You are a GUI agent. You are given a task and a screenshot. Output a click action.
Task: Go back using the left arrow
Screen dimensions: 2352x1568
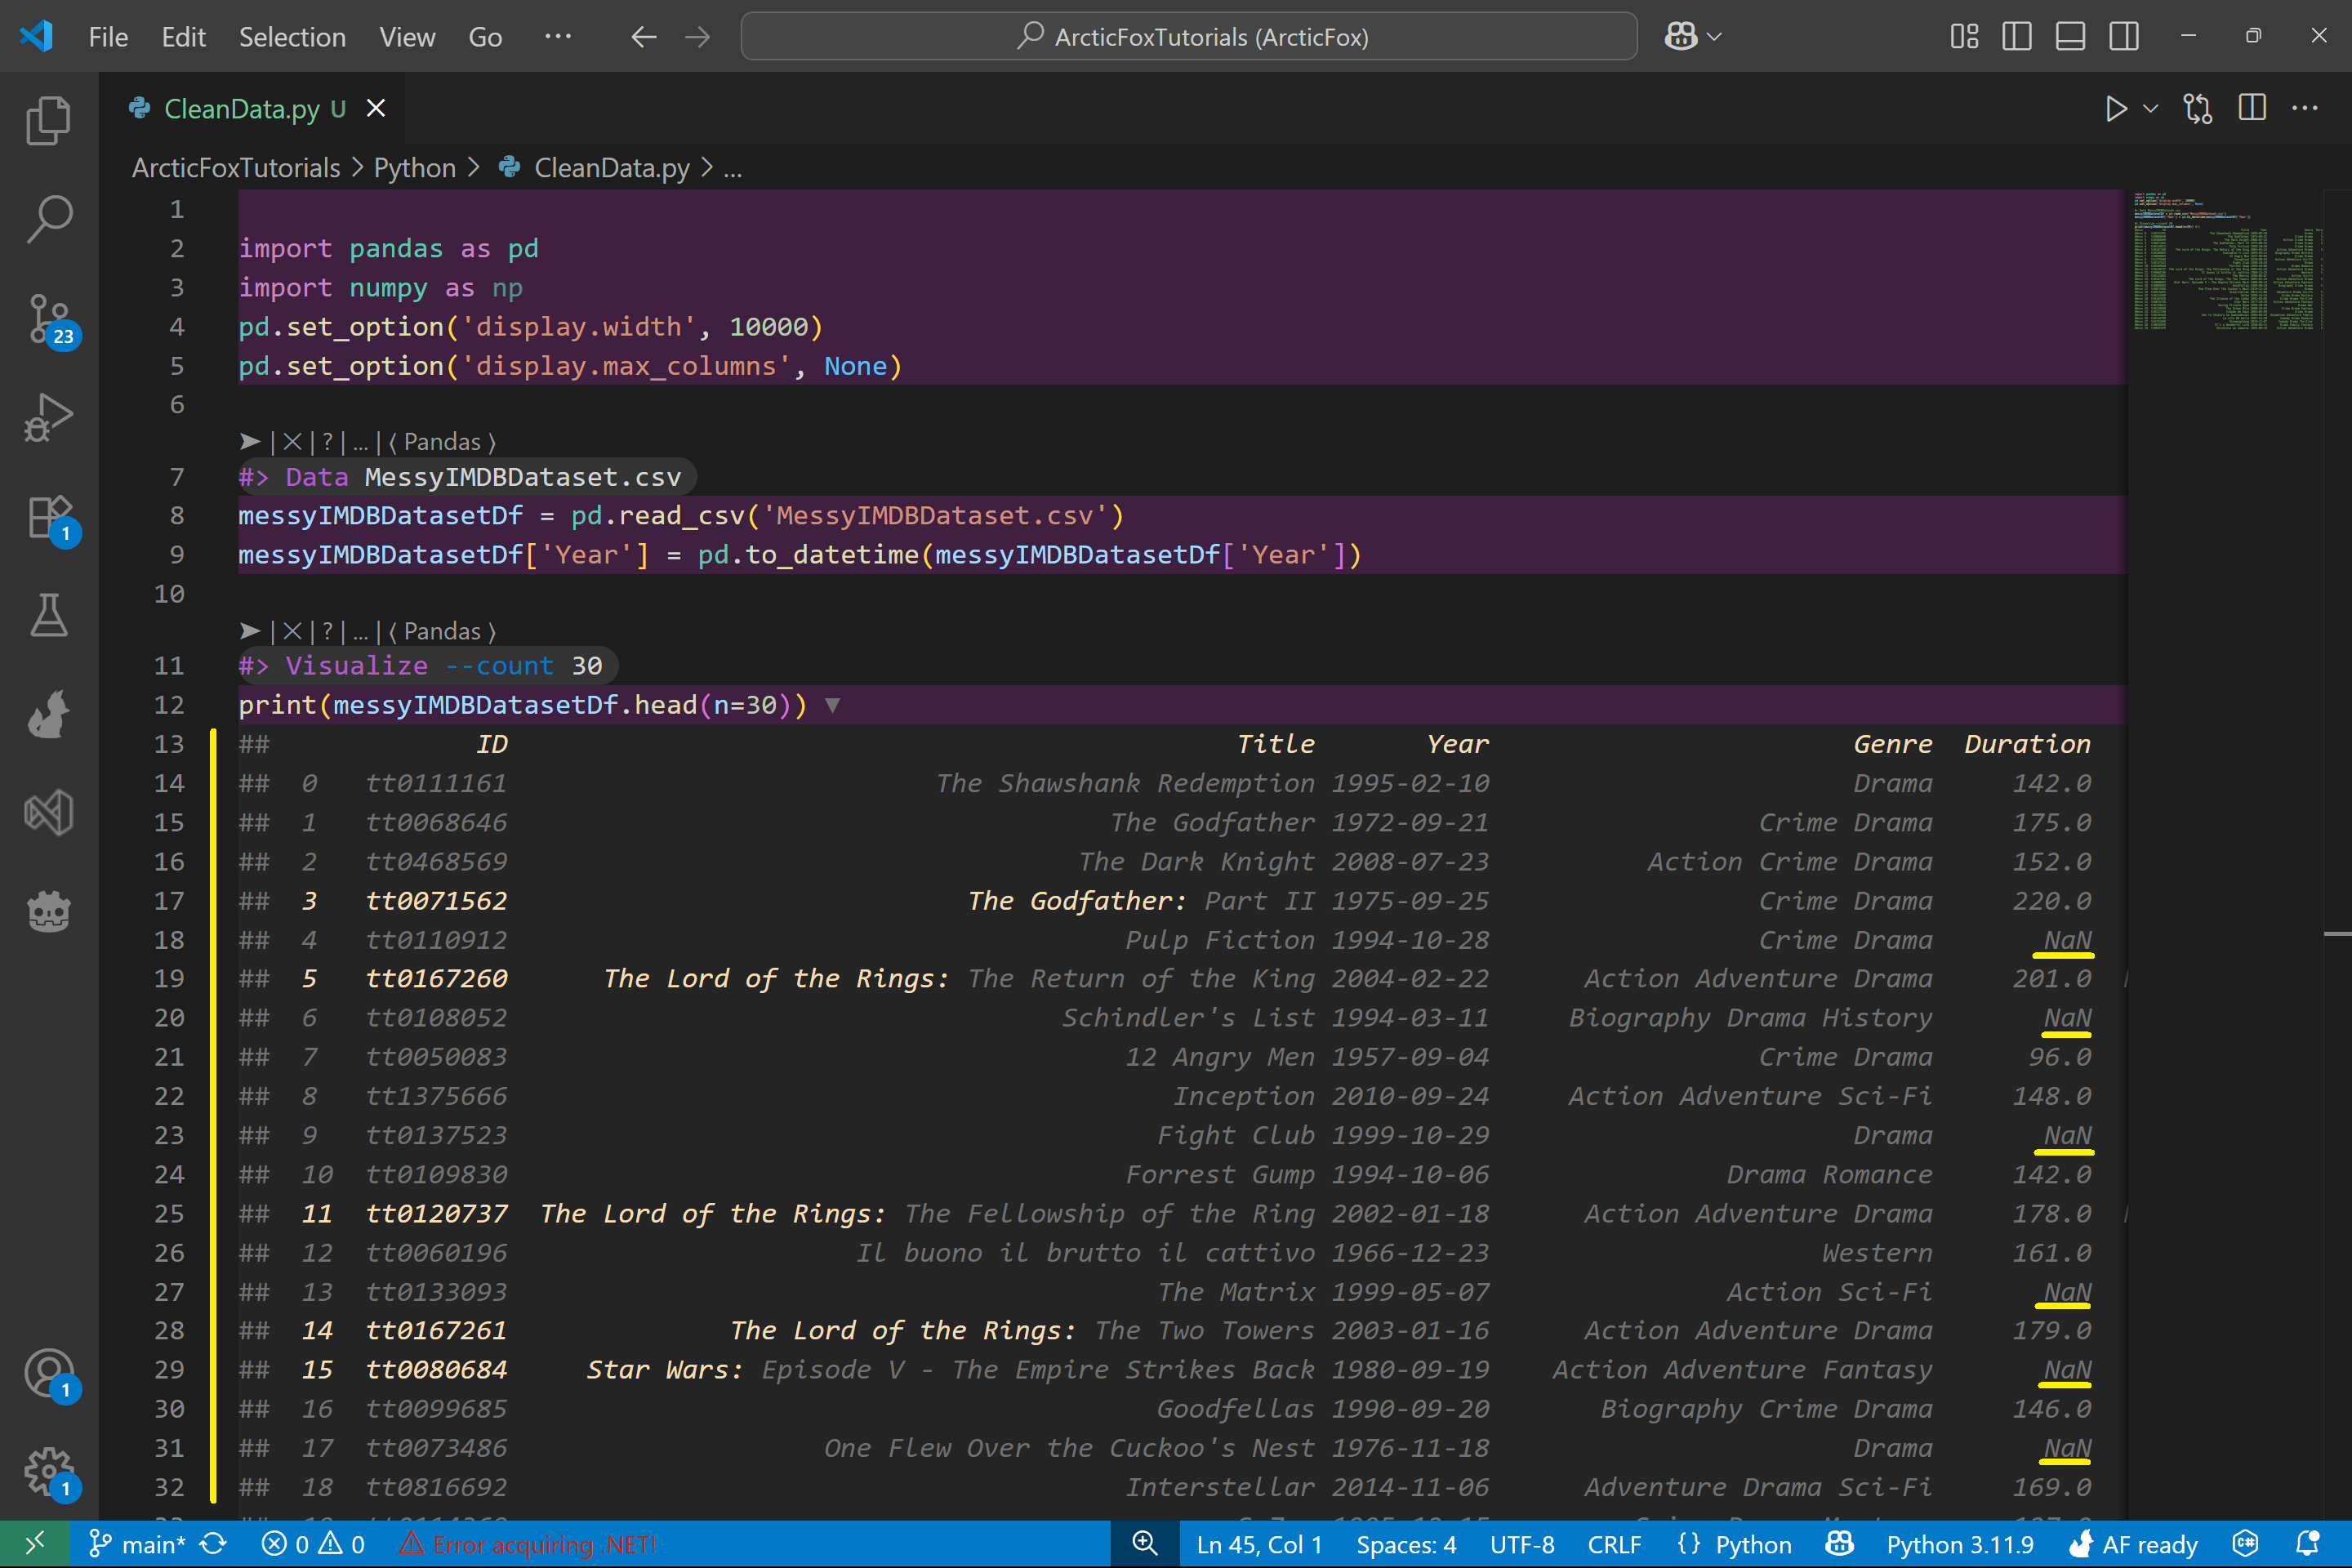644,37
